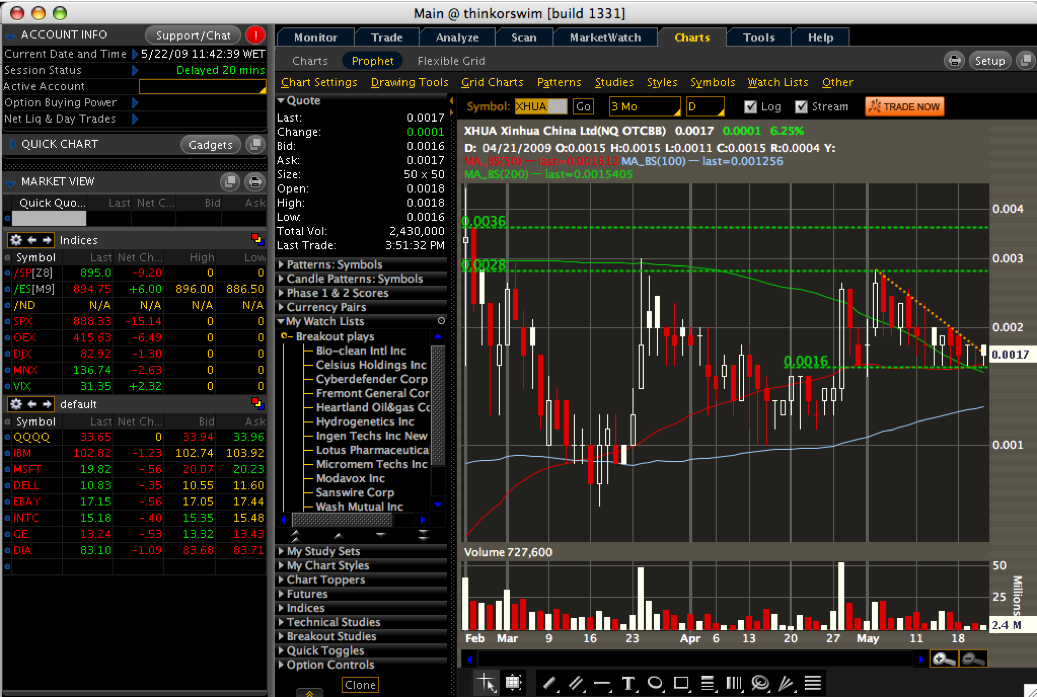Select the grid pan tool
Image resolution: width=1037 pixels, height=697 pixels.
[x=513, y=682]
